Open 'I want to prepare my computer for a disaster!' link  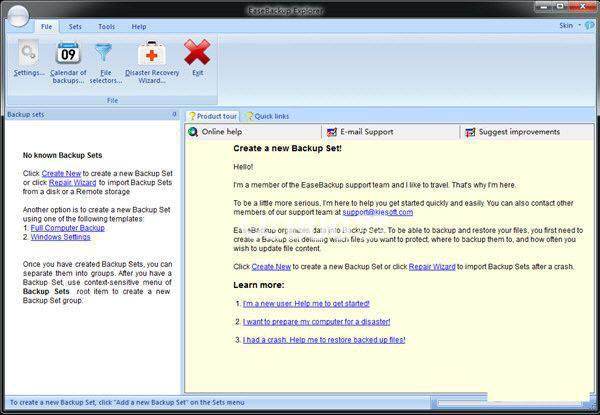pos(316,322)
